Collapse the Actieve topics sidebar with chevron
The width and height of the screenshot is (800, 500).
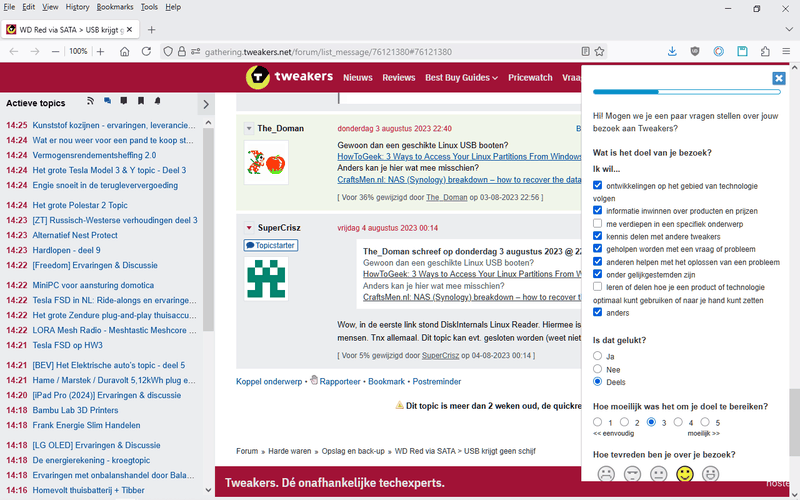click(x=206, y=105)
